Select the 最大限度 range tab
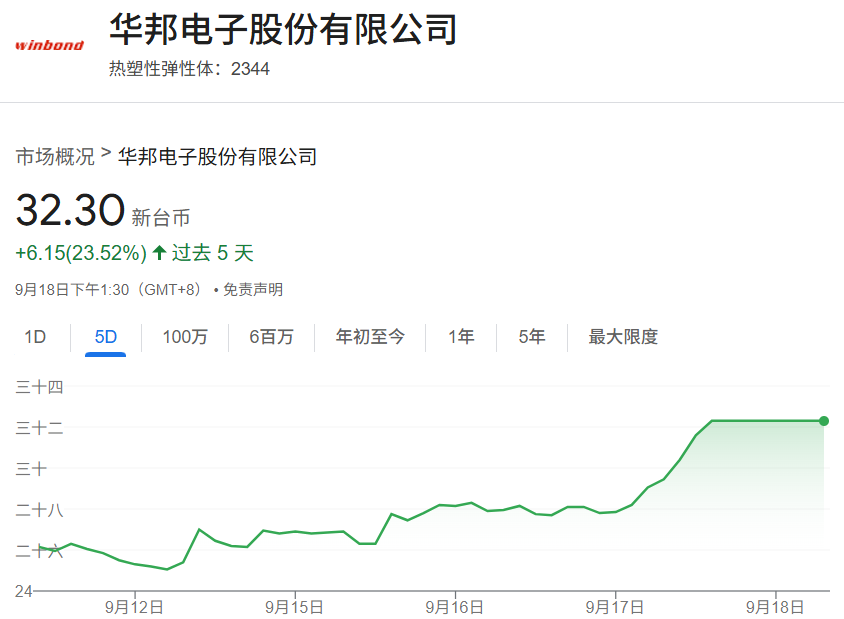Viewport: 844px width, 619px height. click(x=623, y=337)
